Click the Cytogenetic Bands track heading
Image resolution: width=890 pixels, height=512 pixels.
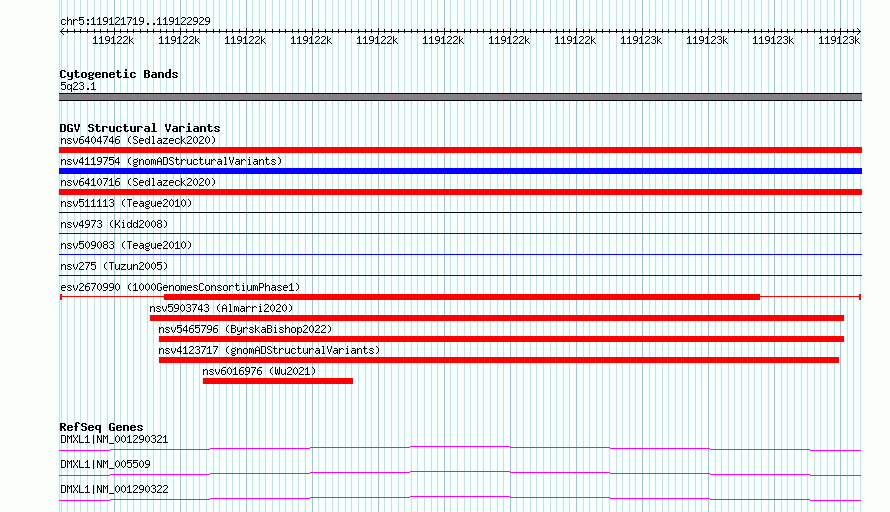tap(119, 74)
